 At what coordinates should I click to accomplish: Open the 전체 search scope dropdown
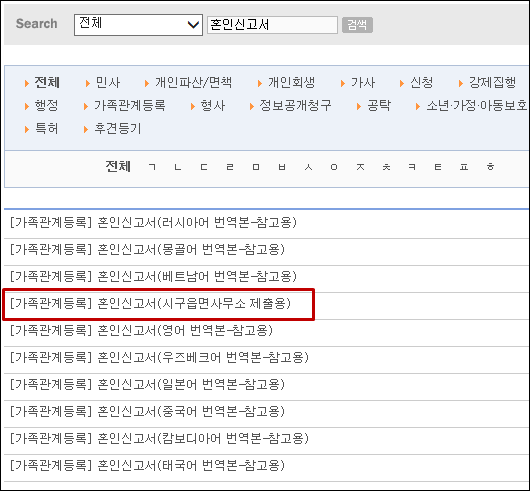(138, 25)
